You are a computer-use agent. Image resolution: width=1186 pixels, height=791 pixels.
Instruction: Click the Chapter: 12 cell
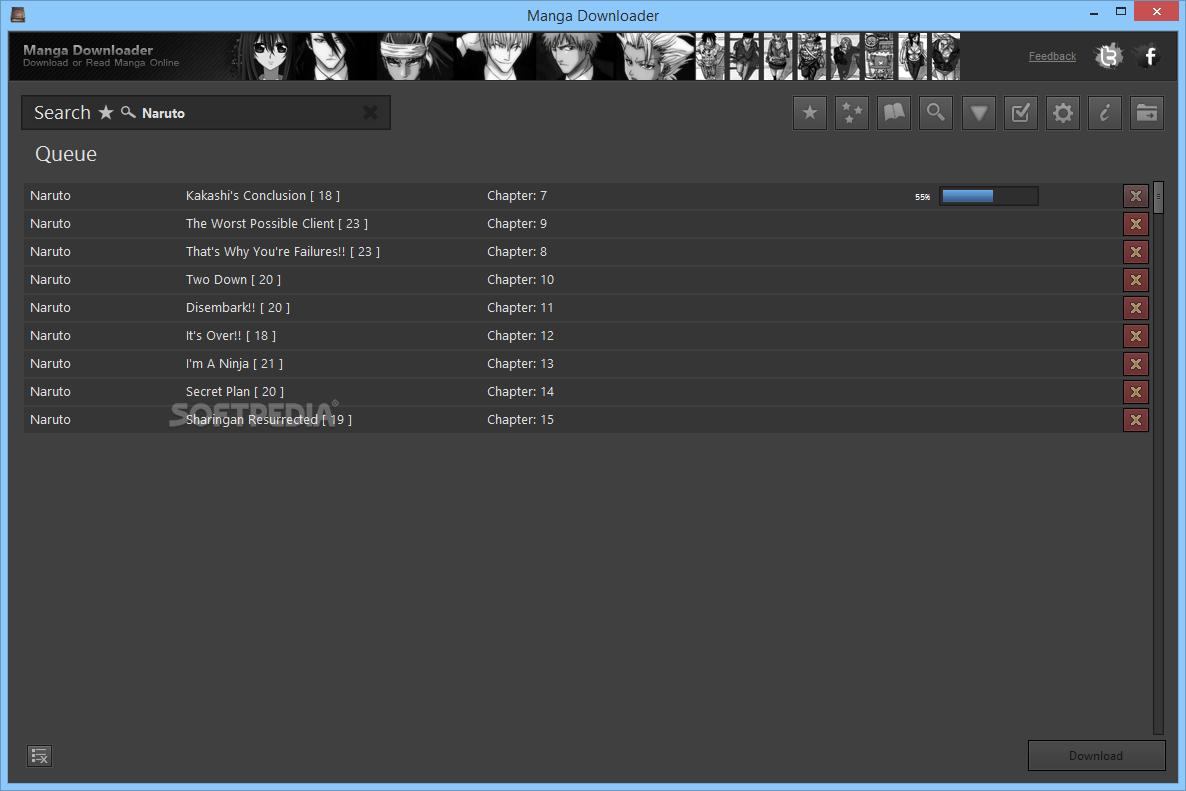tap(520, 336)
